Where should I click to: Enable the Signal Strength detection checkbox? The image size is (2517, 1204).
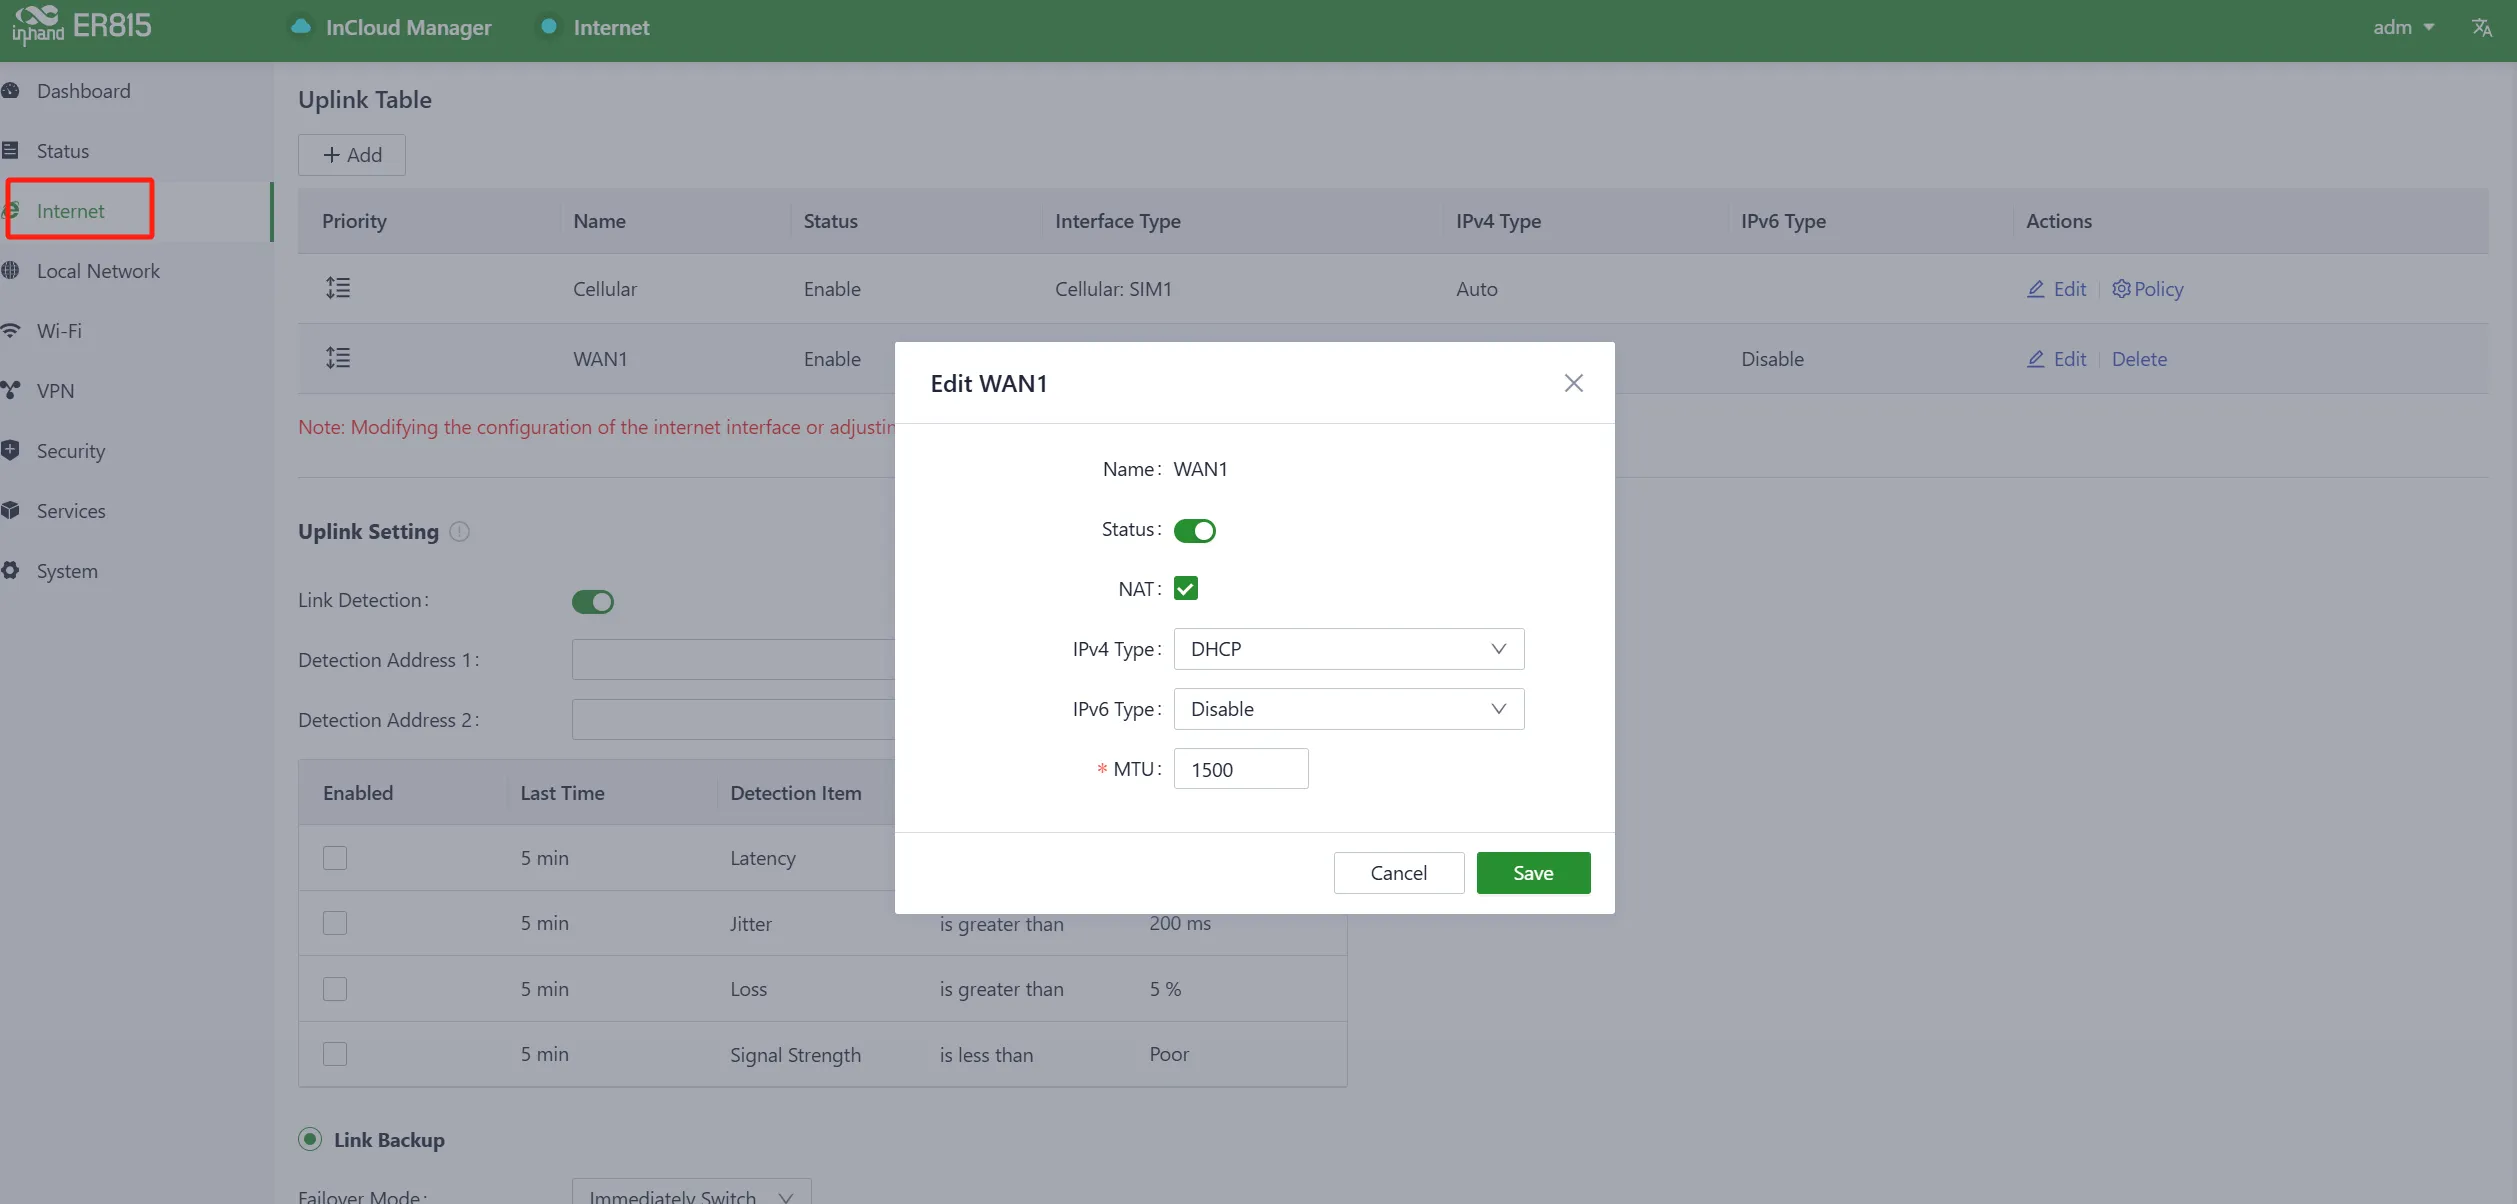point(335,1054)
